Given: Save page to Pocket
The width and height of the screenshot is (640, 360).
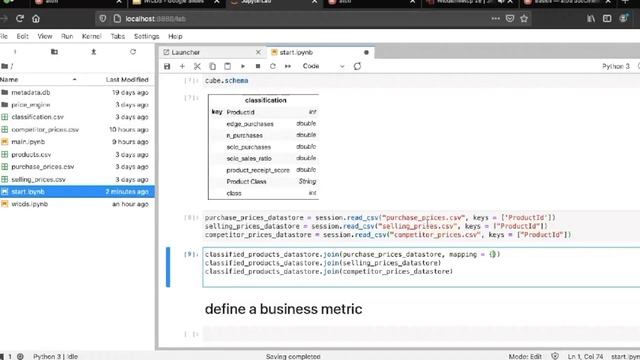Looking at the screenshot, I should tap(510, 19).
